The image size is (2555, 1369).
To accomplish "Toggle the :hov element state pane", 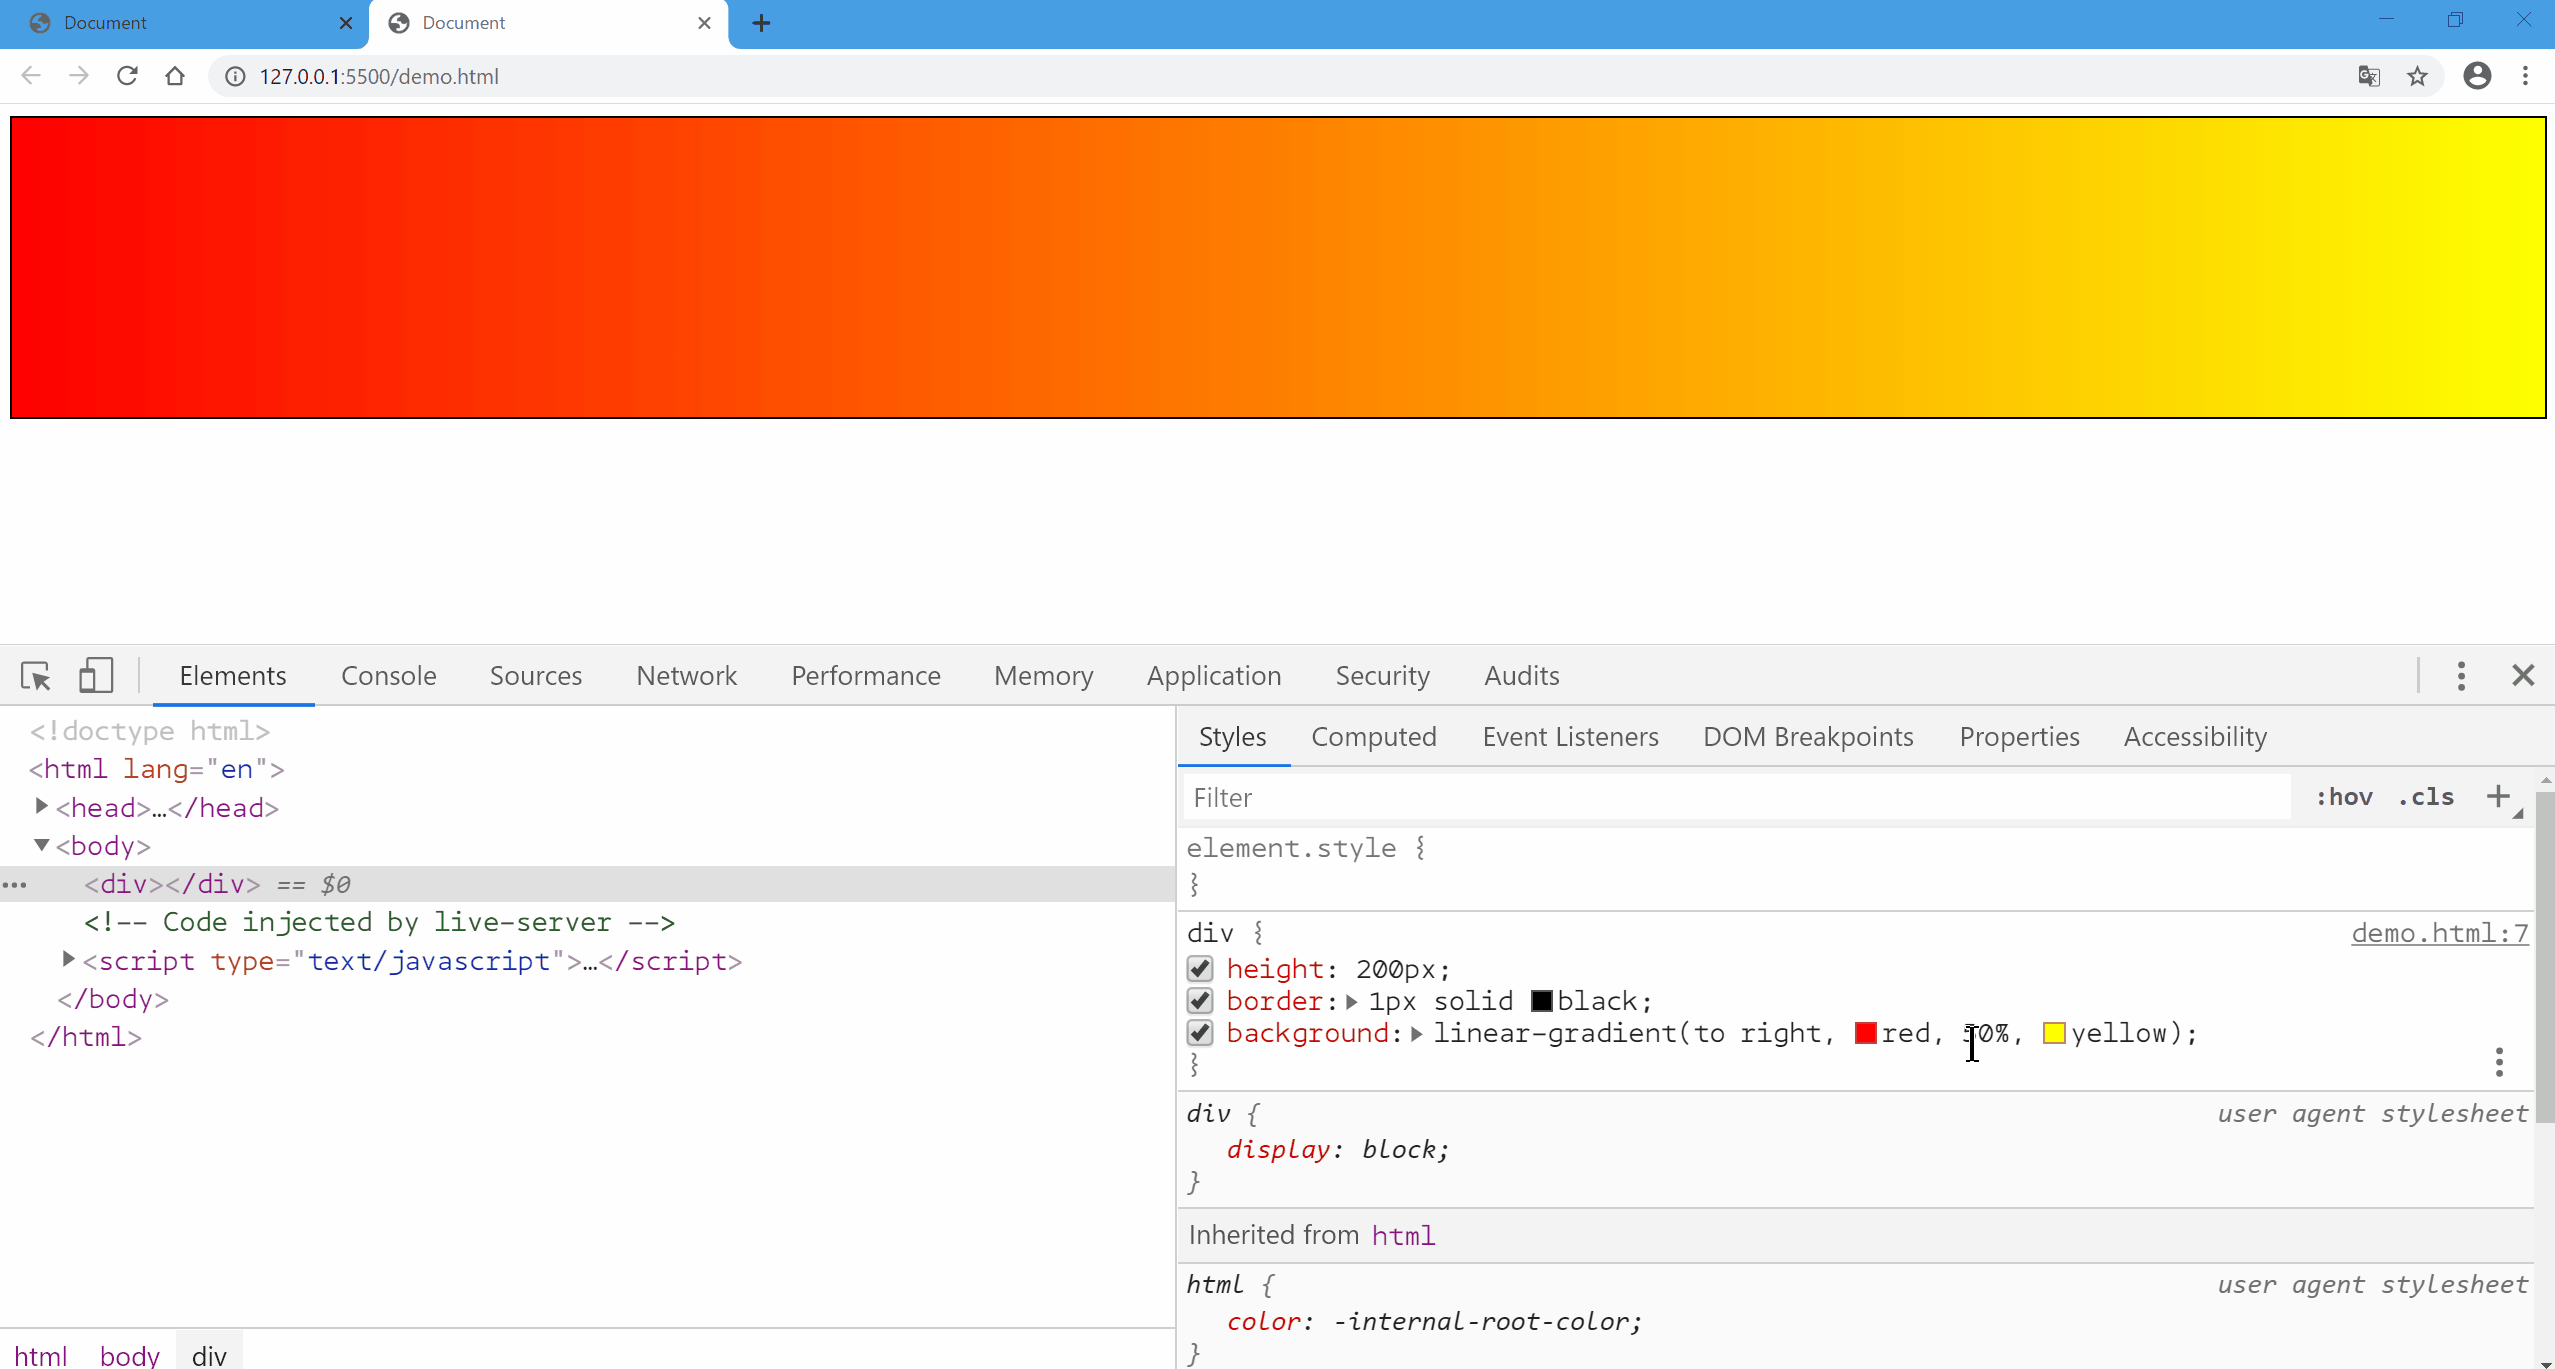I will point(2344,797).
